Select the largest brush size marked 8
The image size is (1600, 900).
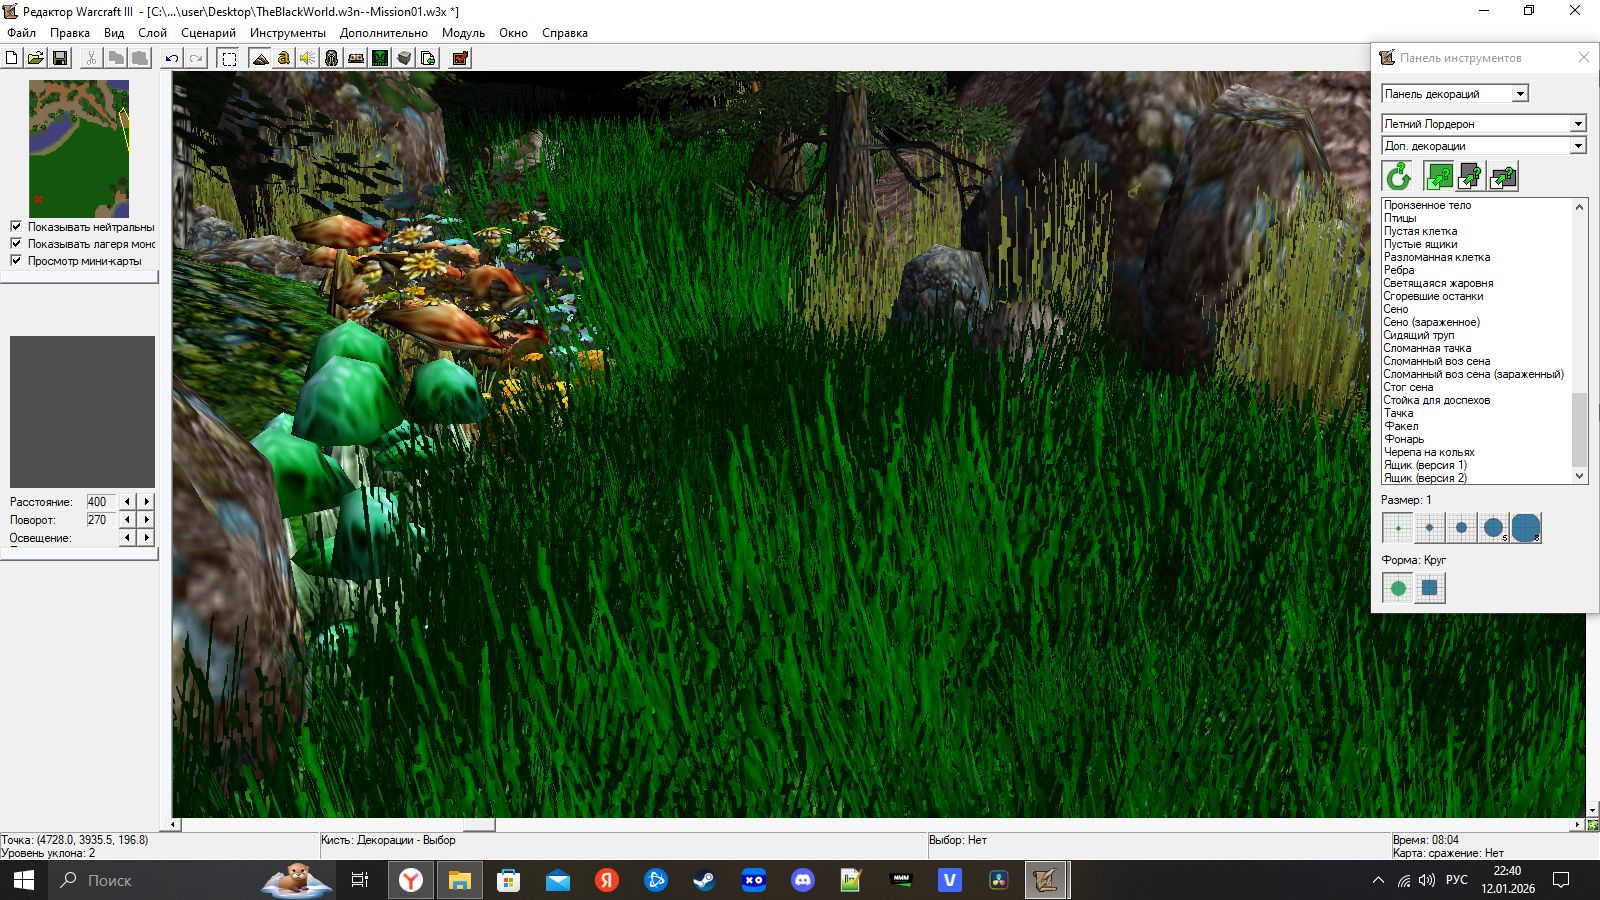(1526, 528)
